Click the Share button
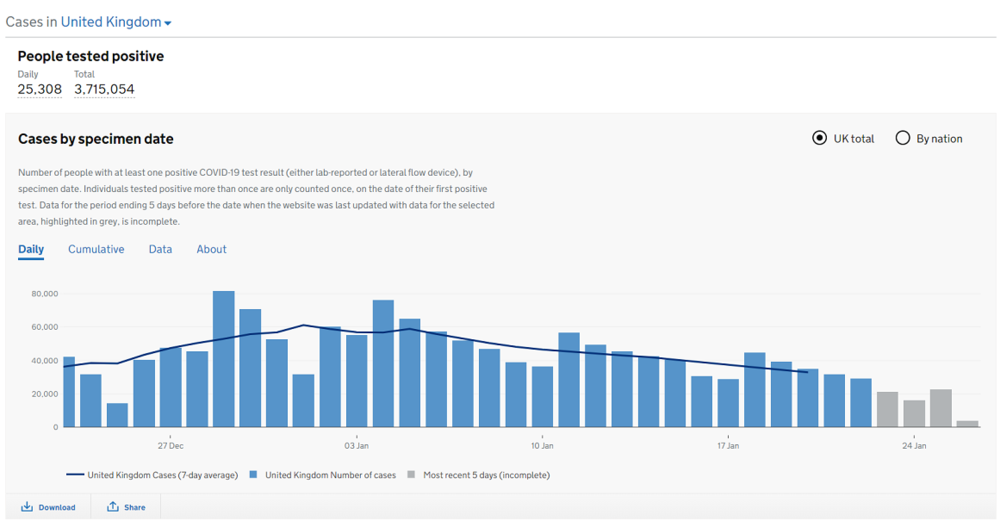Viewport: 1000px width, 521px height. [126, 507]
